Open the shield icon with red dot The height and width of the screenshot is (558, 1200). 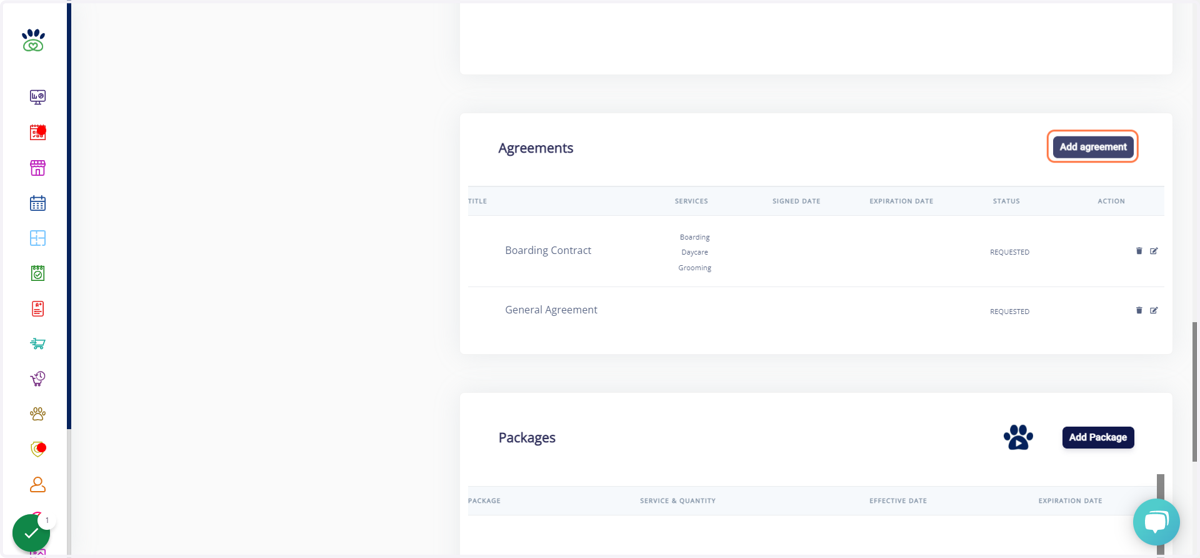click(37, 449)
